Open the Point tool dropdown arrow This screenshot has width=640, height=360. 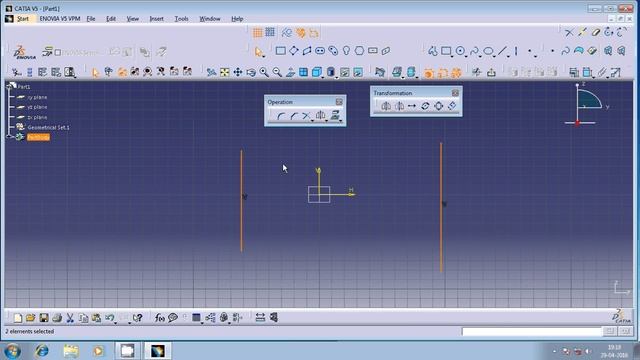click(536, 56)
